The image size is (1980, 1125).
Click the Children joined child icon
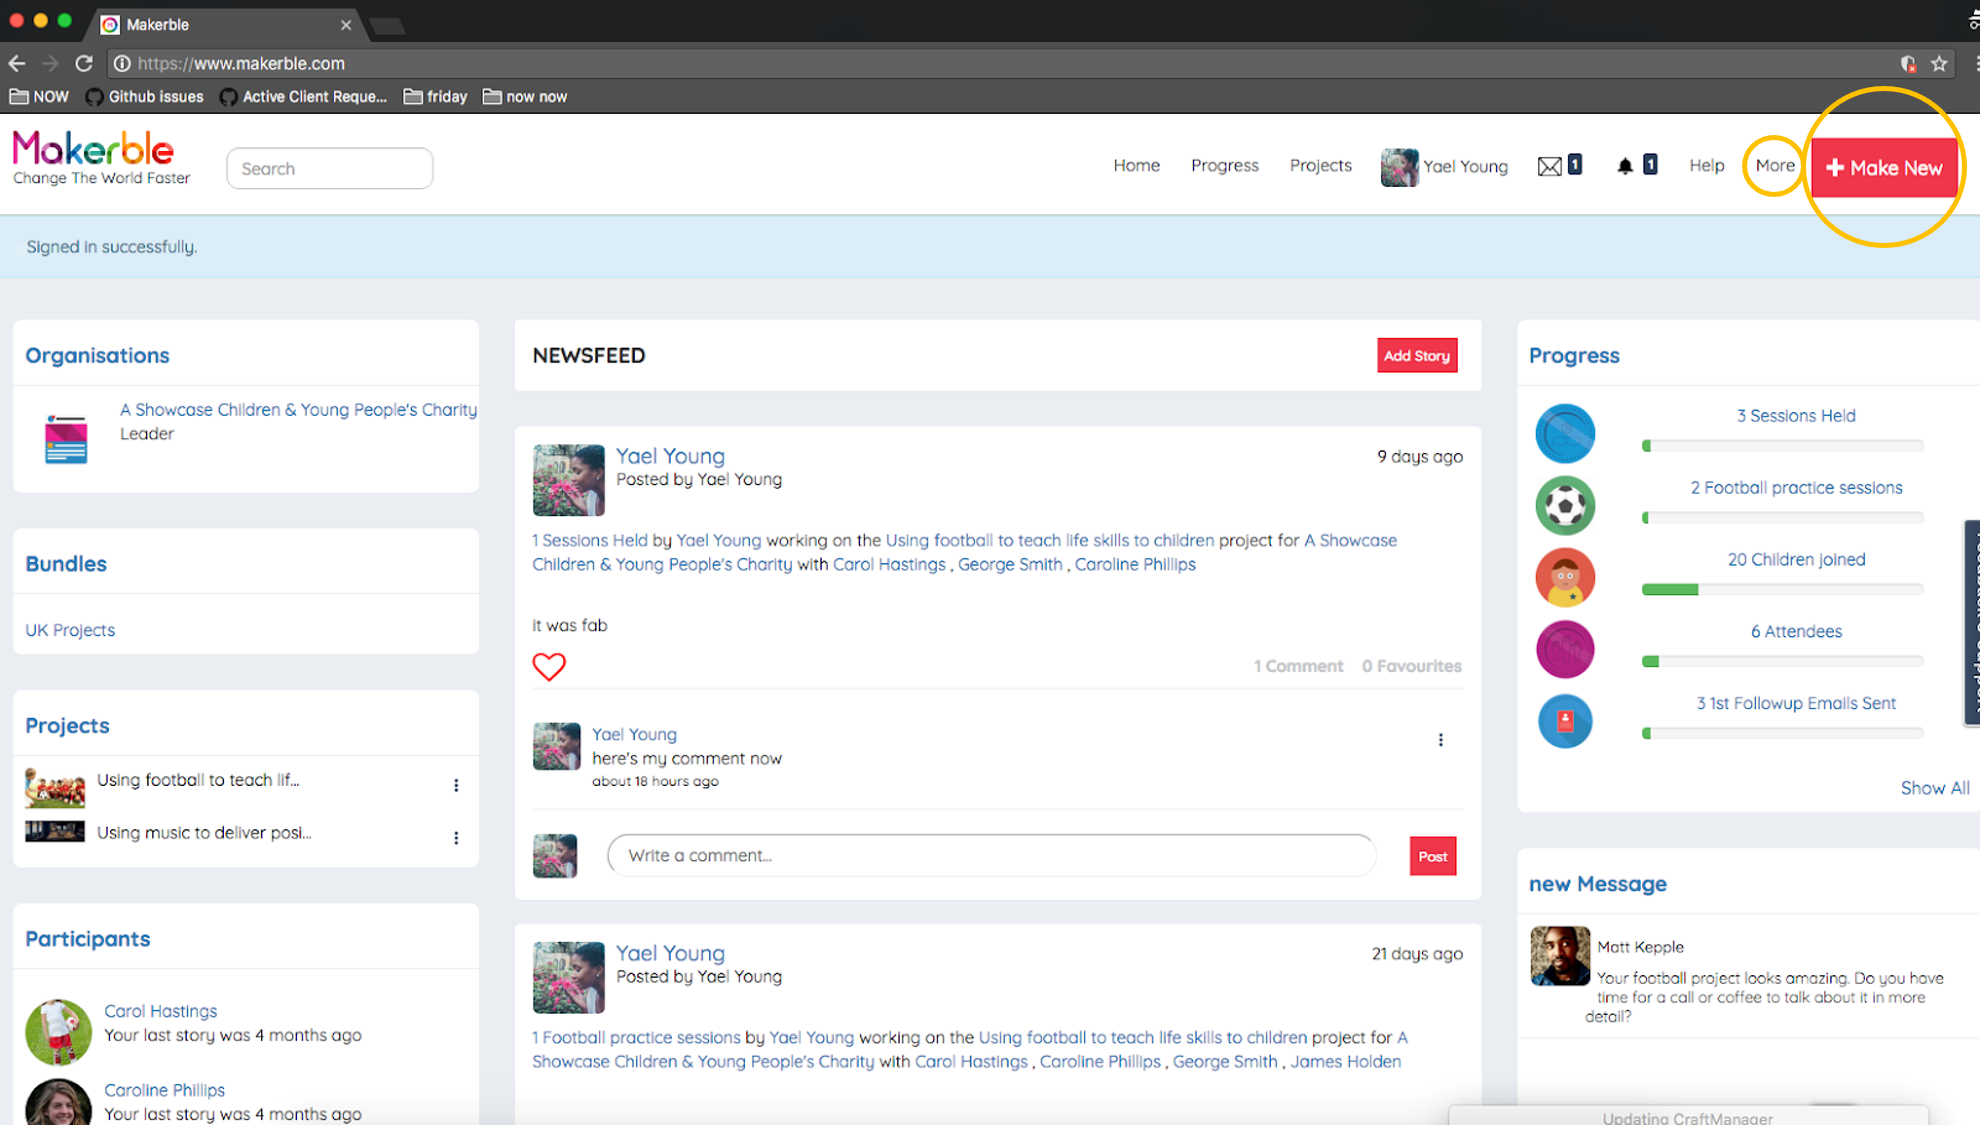point(1565,577)
